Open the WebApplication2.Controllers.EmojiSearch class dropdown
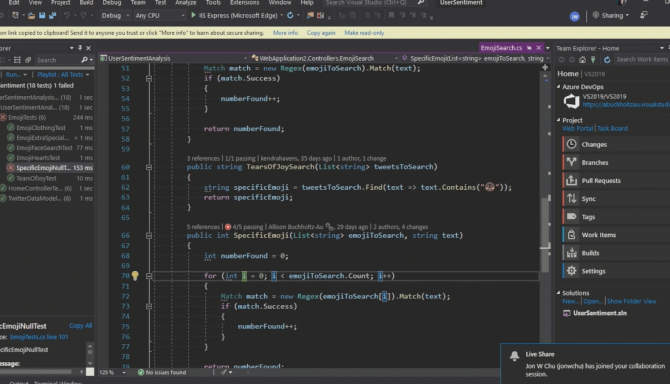 (324, 58)
